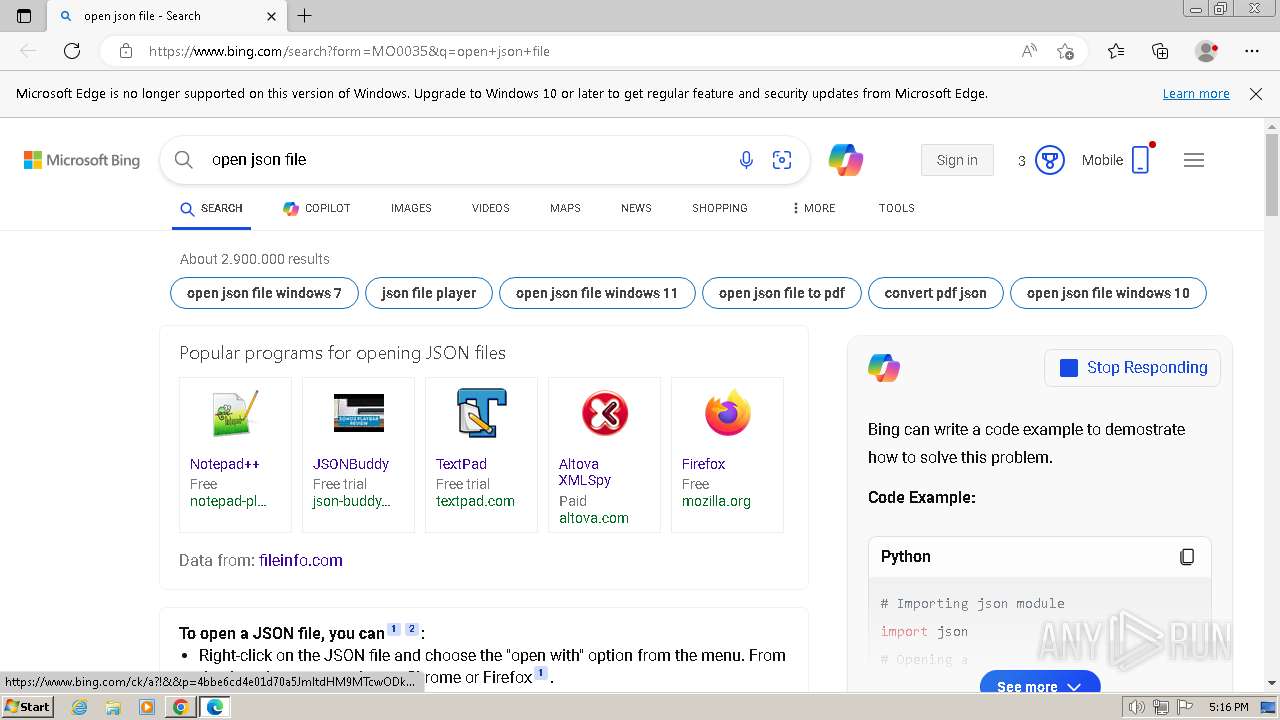1280x720 pixels.
Task: Select suggestion open json file windows 11
Action: [597, 293]
